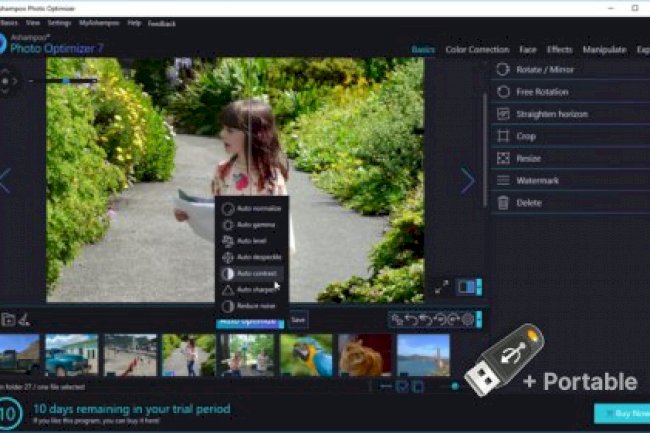Click the Rotate / Mirror icon

(502, 70)
